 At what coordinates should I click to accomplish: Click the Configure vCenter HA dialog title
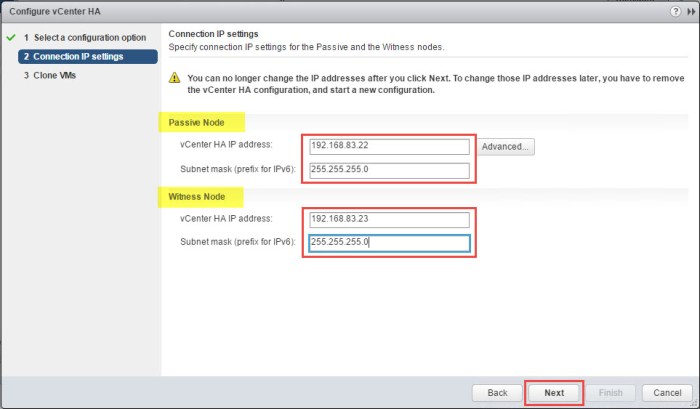(55, 12)
